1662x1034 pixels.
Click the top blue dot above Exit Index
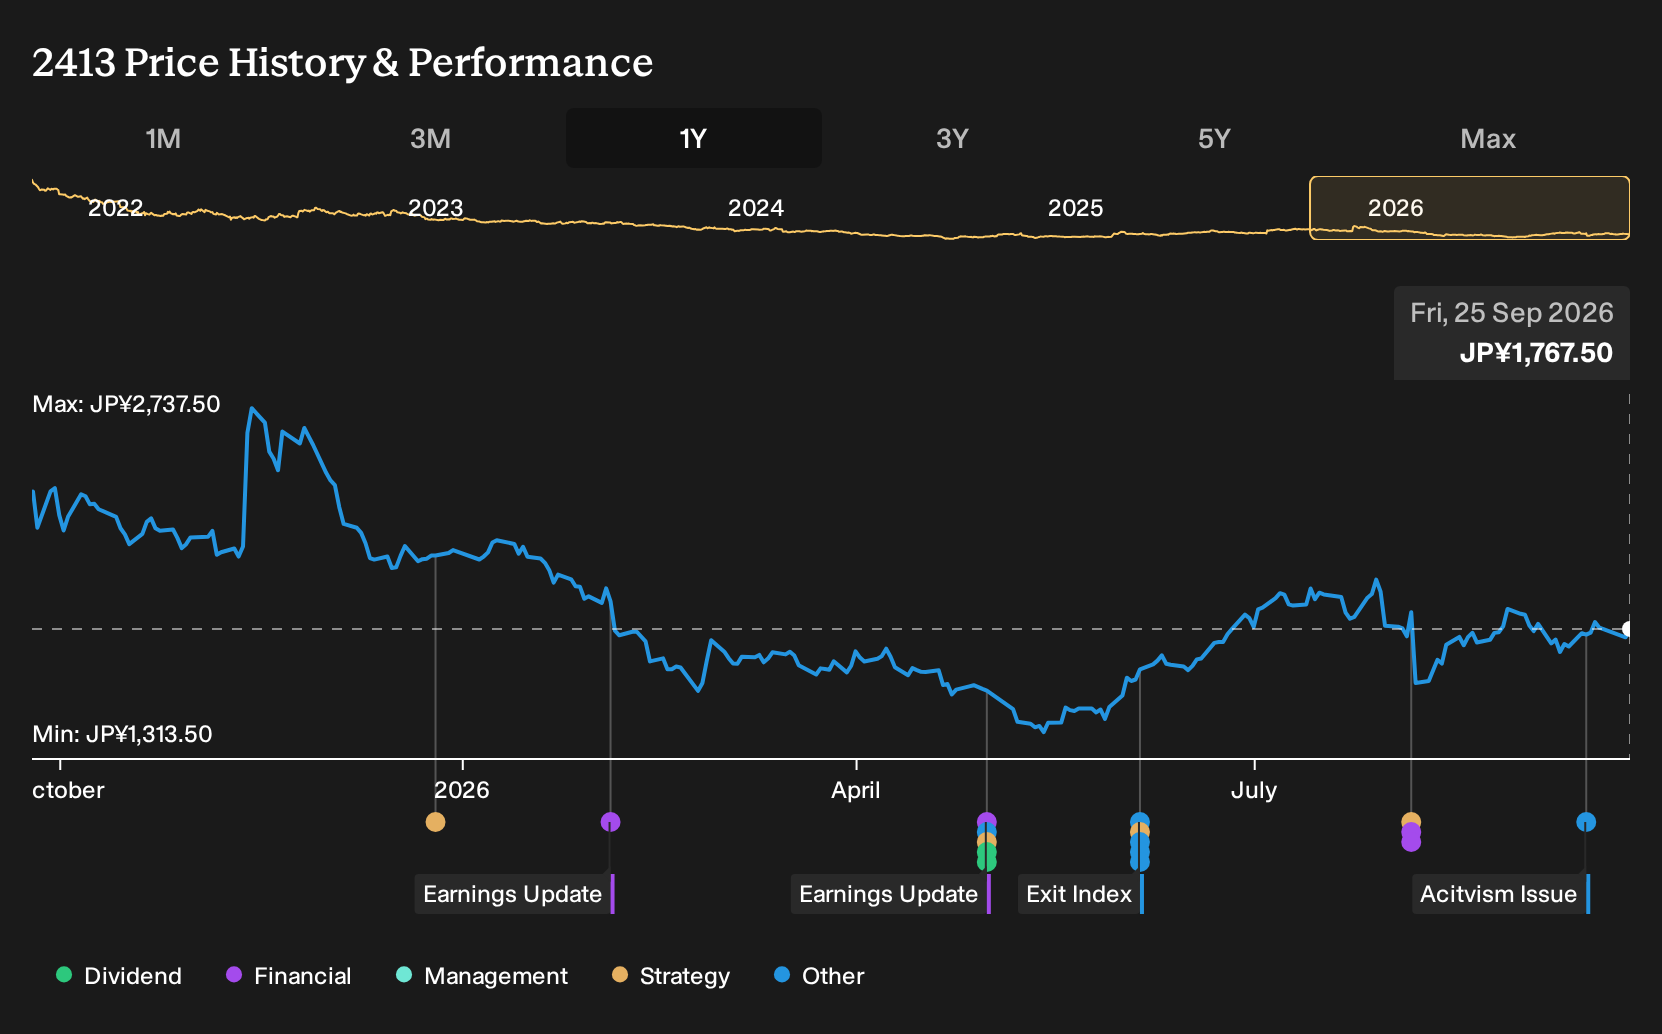[x=1140, y=820]
